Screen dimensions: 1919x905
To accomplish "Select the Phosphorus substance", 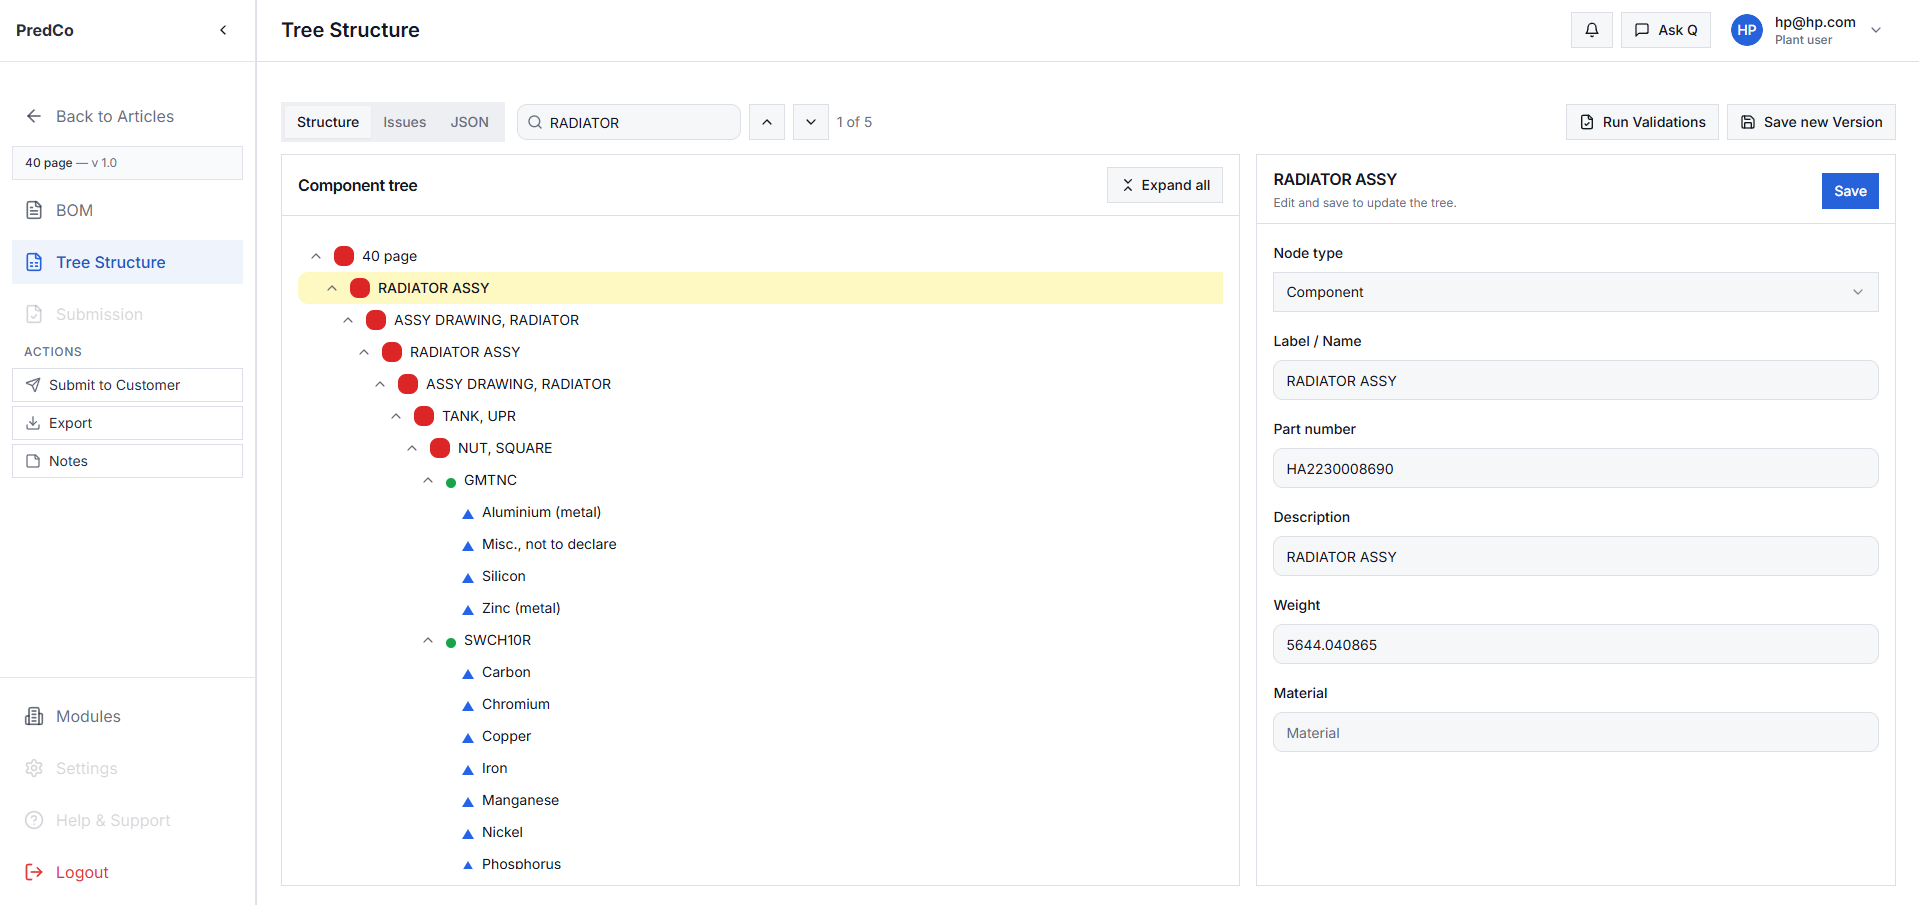I will pos(521,864).
